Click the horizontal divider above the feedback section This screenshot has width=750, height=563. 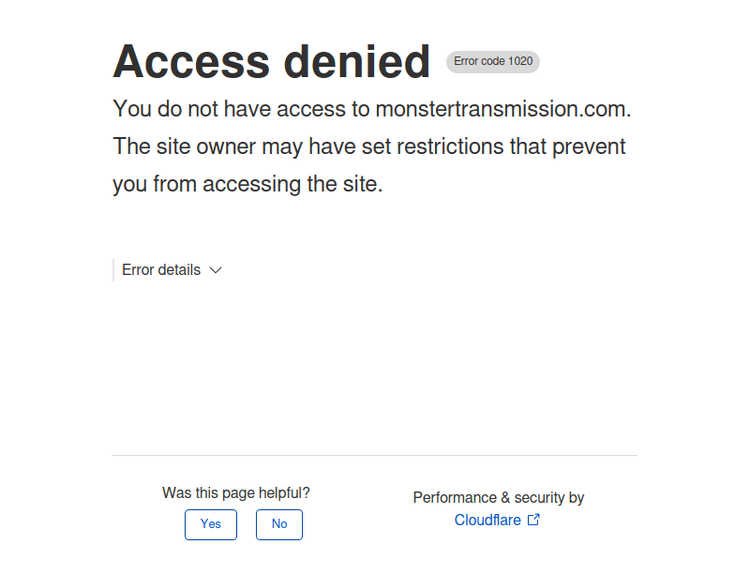[x=374, y=456]
